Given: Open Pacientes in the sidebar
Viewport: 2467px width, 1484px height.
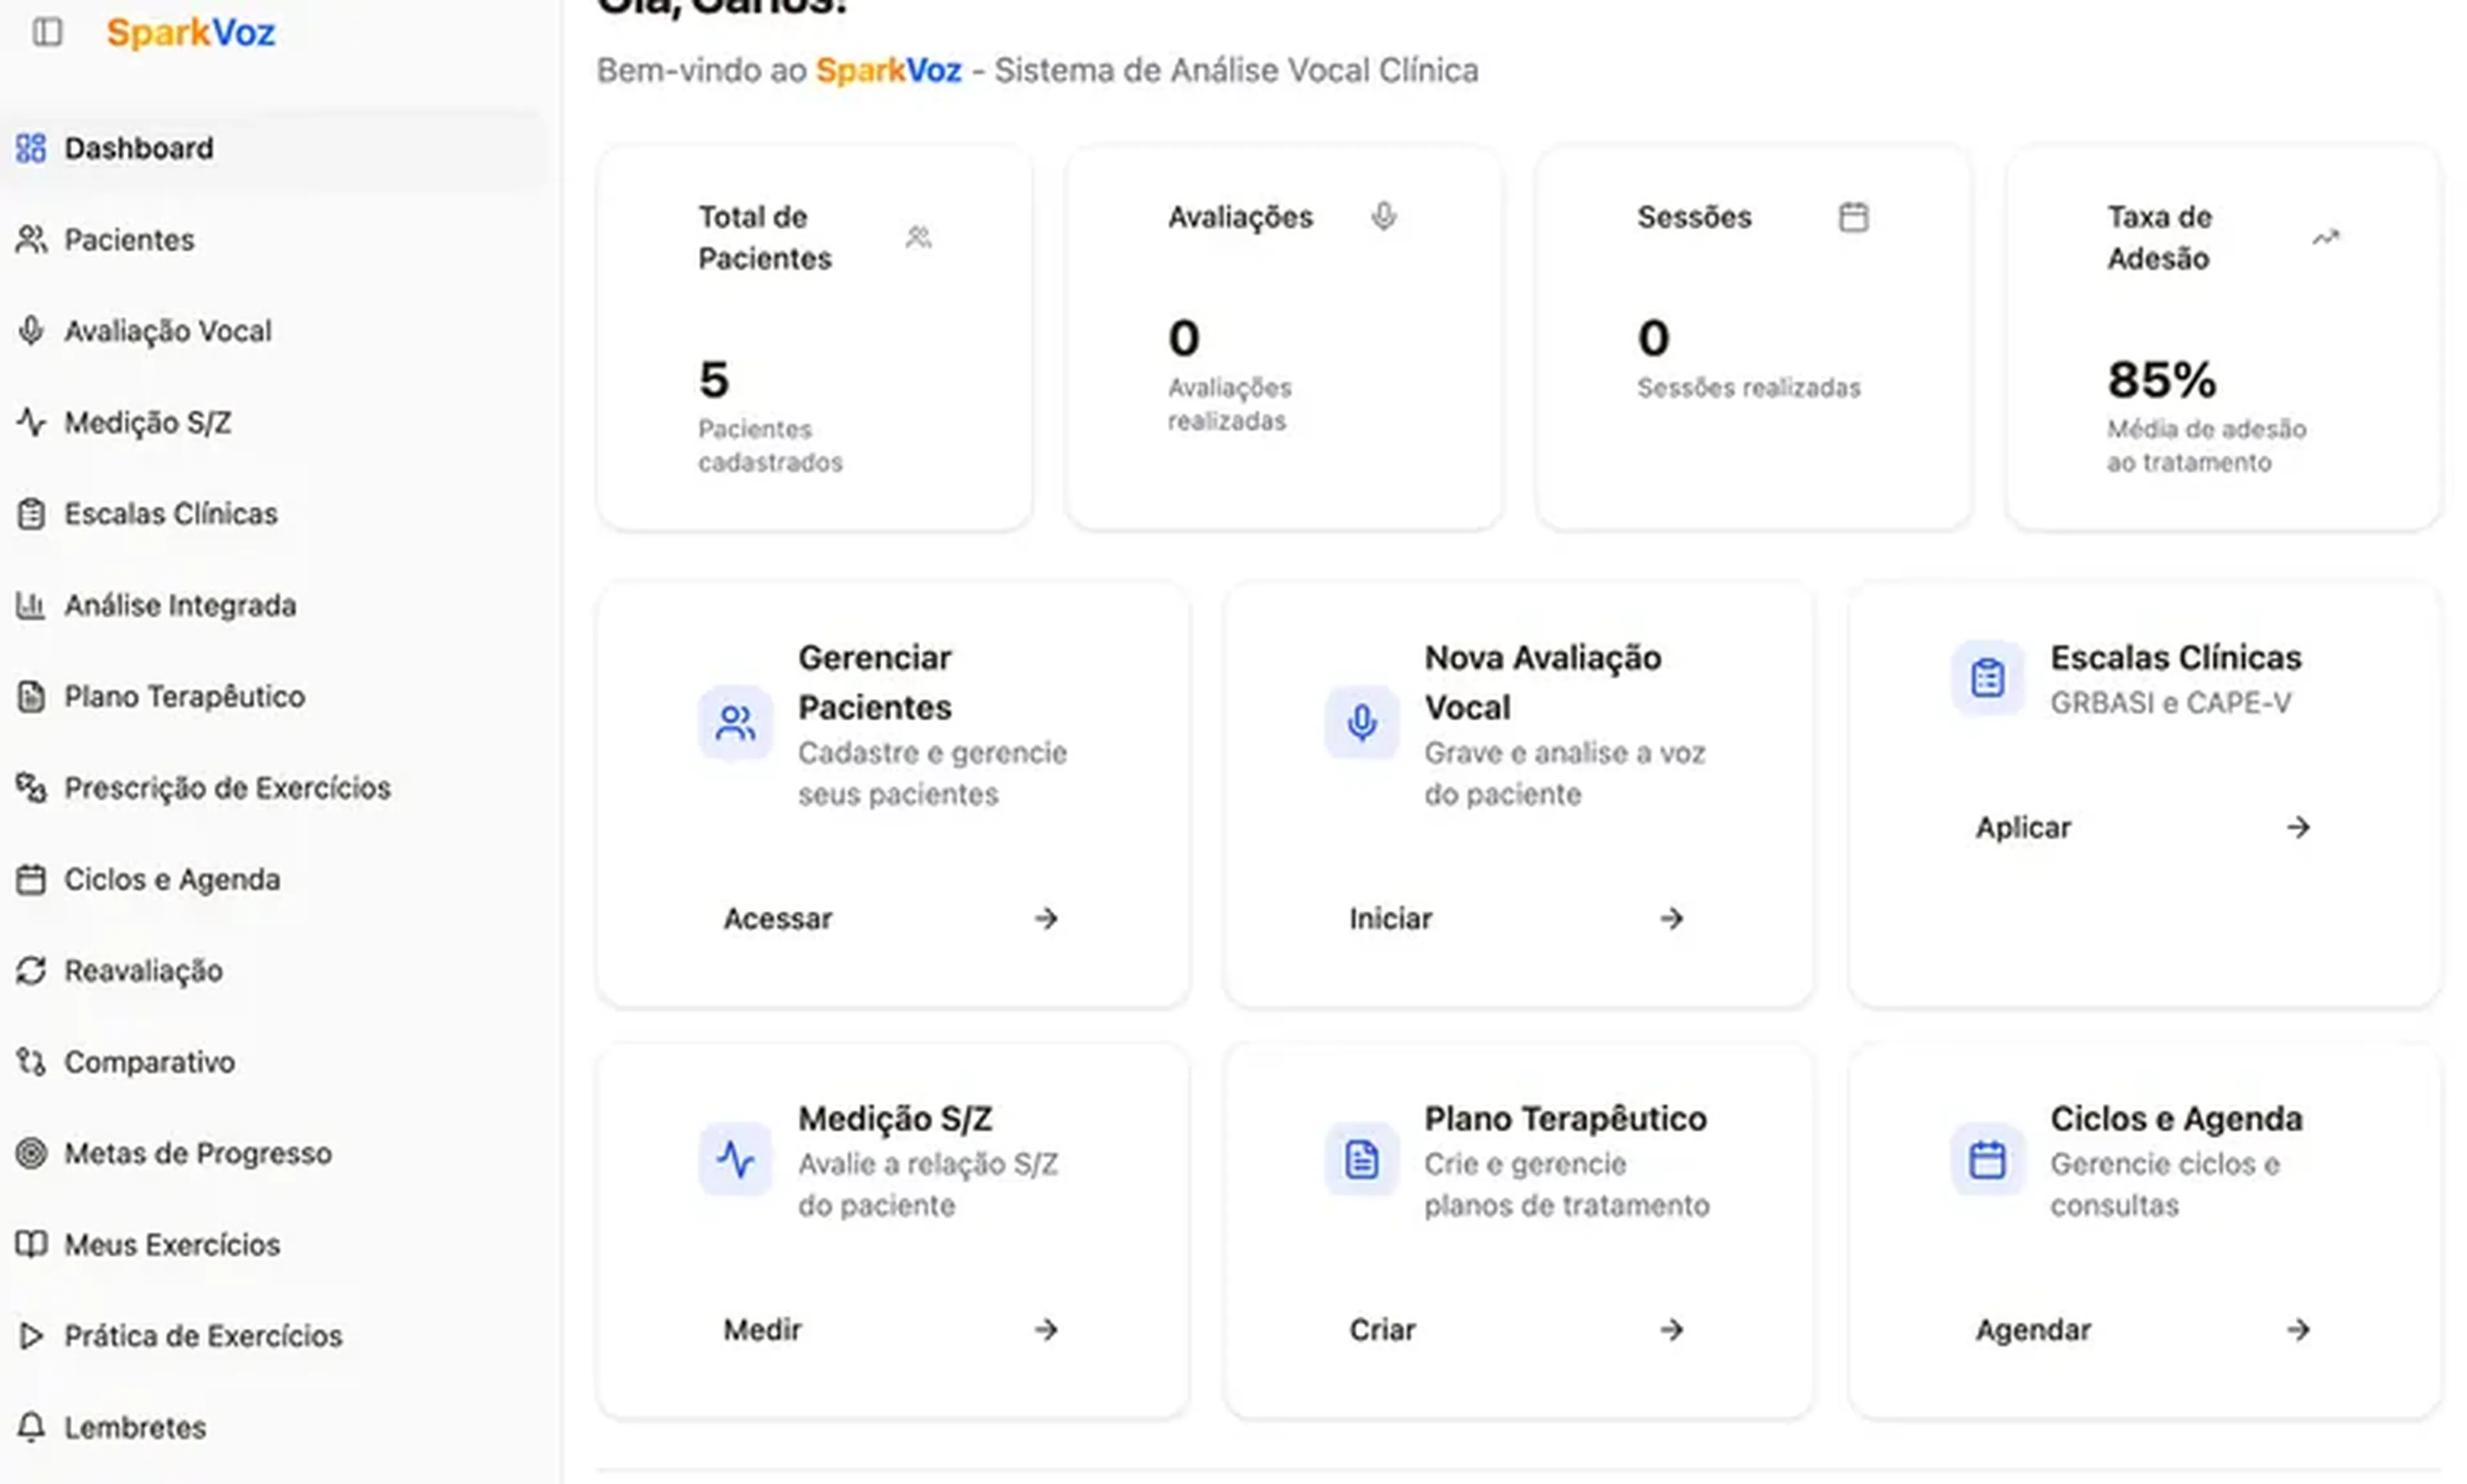Looking at the screenshot, I should point(129,240).
